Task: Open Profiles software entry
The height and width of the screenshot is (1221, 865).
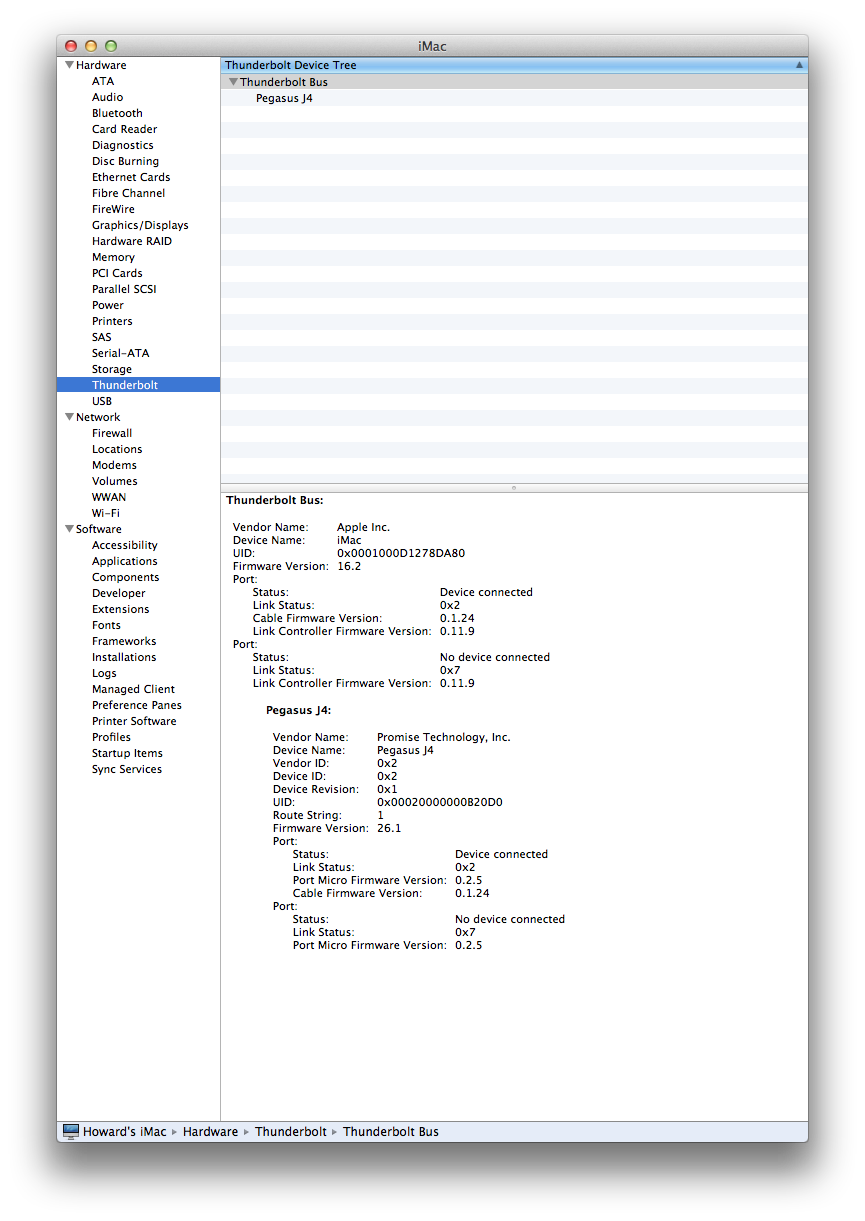Action: coord(111,737)
